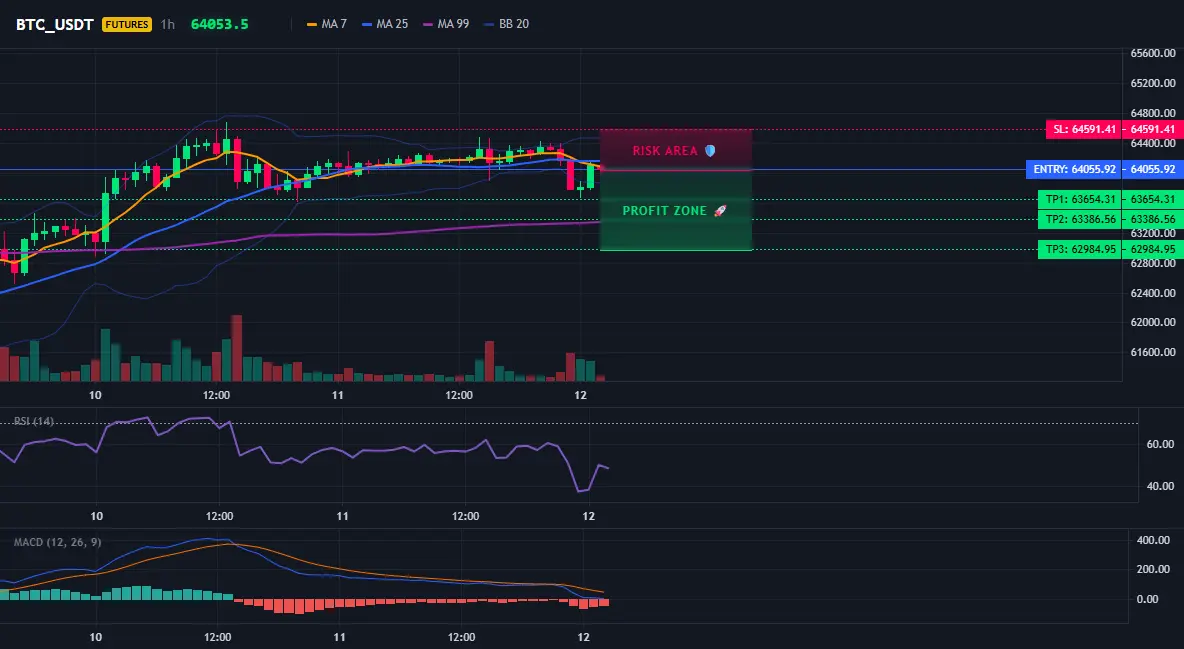This screenshot has height=649, width=1184.
Task: Click date label 12 under price chart
Action: tap(580, 395)
